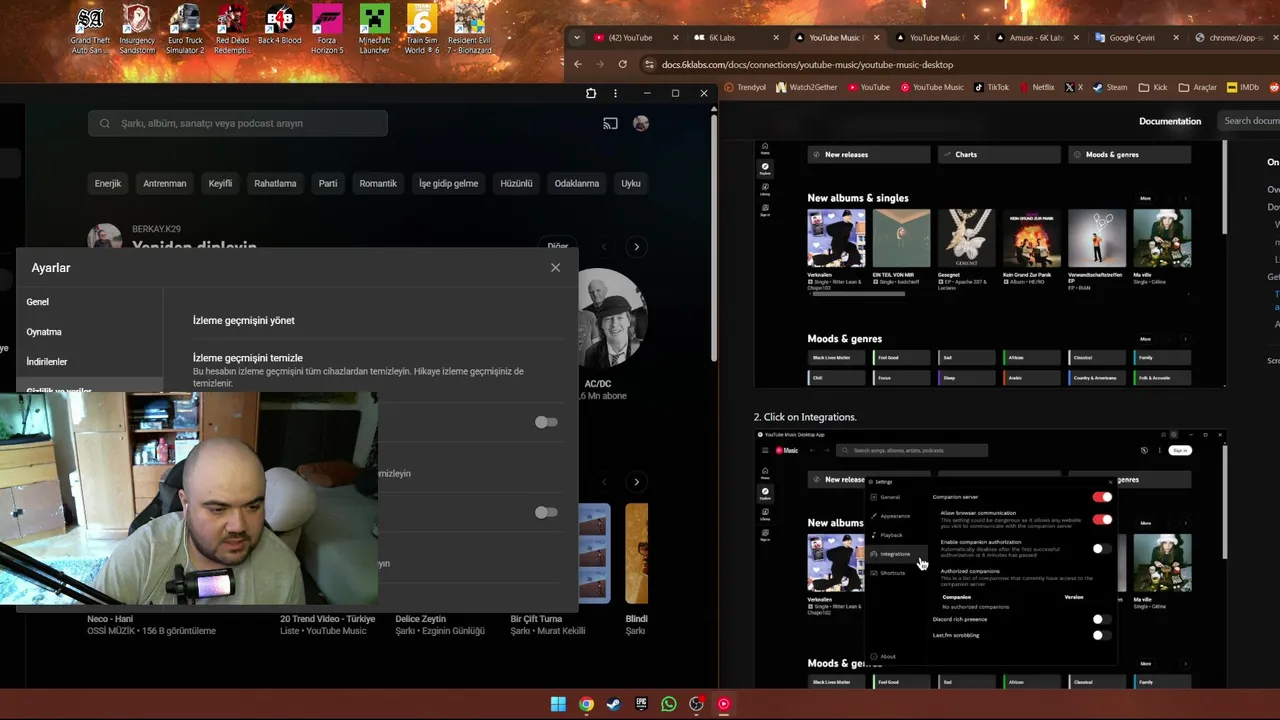Screen dimensions: 1280x720
Task: Launch Euro Truck Simulator 2 shortcut
Action: (184, 30)
